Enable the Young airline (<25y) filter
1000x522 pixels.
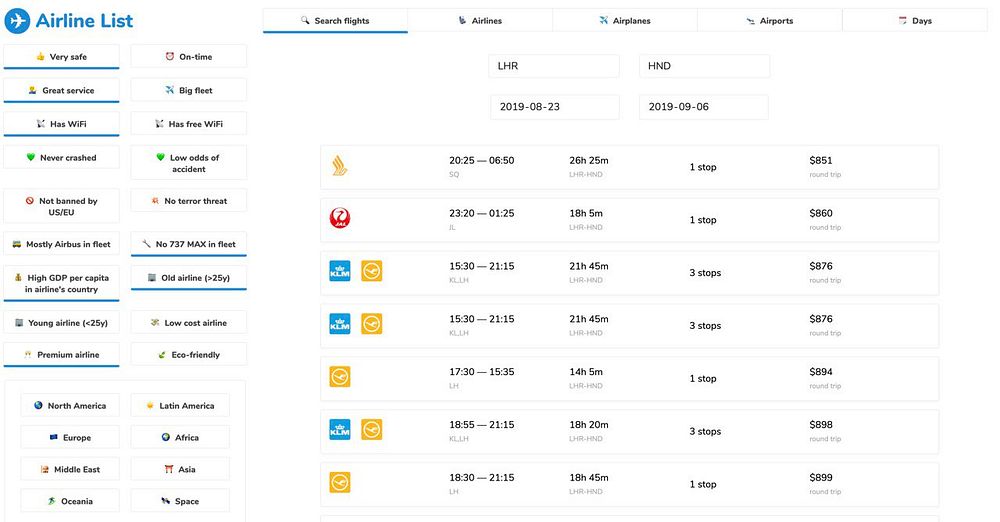tap(61, 323)
